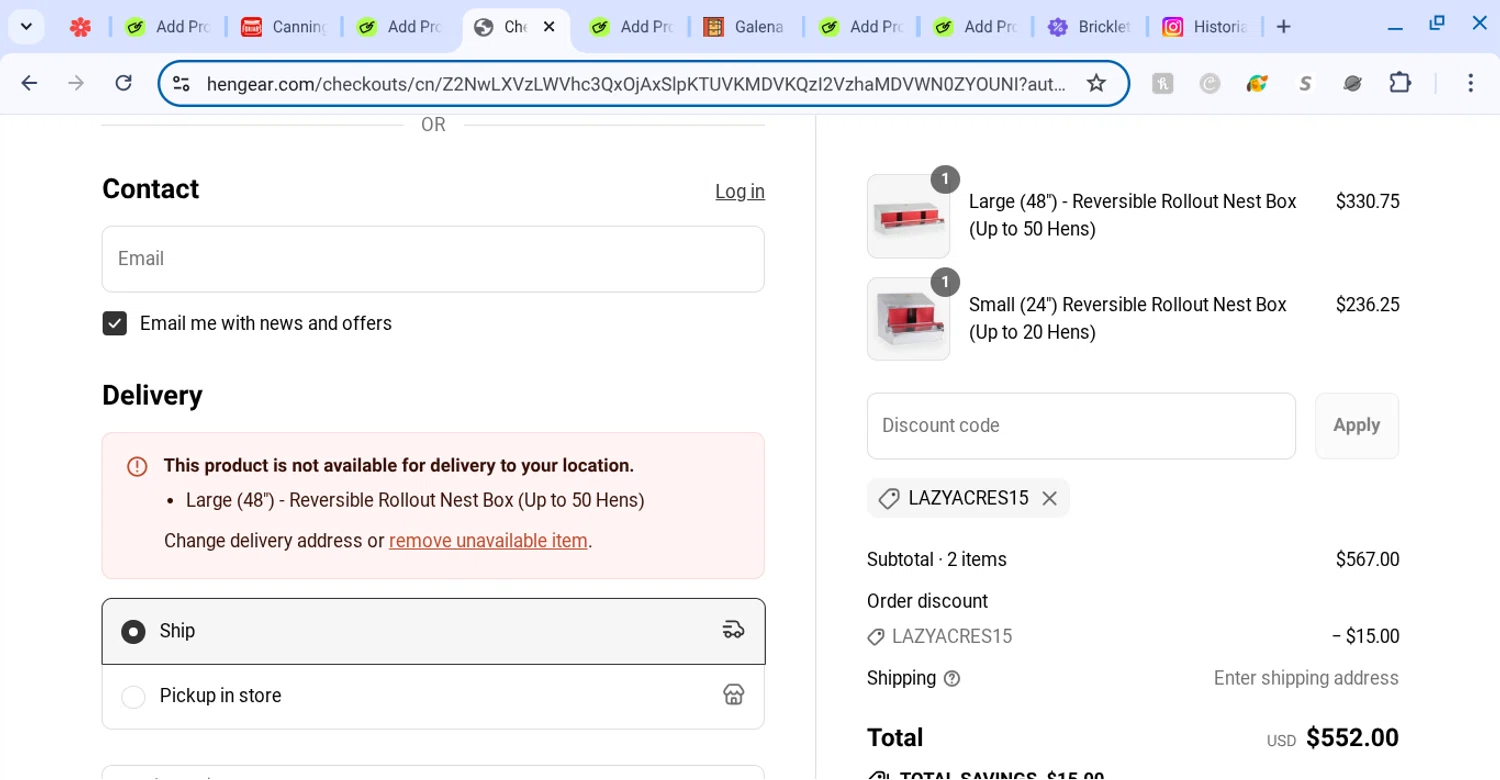Click the Small 24" nest box thumbnail
The width and height of the screenshot is (1500, 780).
click(908, 319)
